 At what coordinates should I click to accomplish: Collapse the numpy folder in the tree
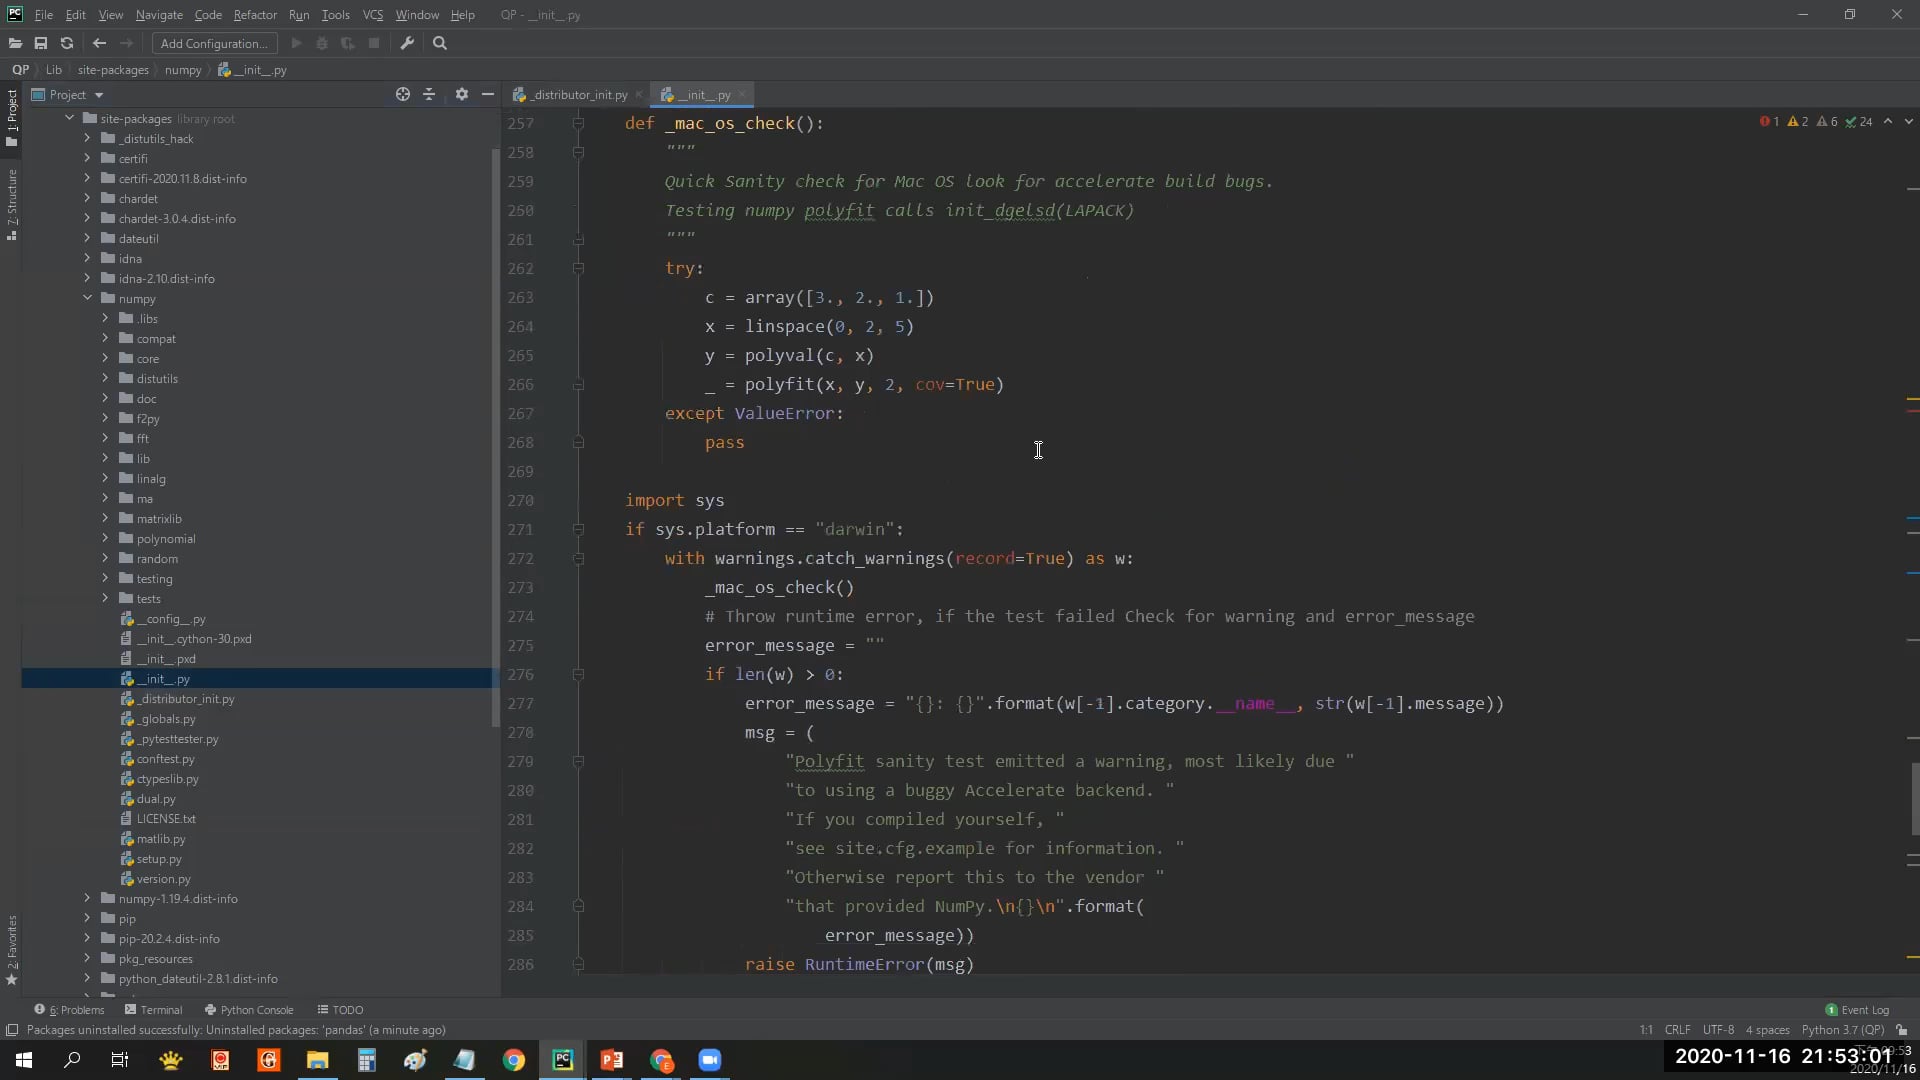(87, 298)
